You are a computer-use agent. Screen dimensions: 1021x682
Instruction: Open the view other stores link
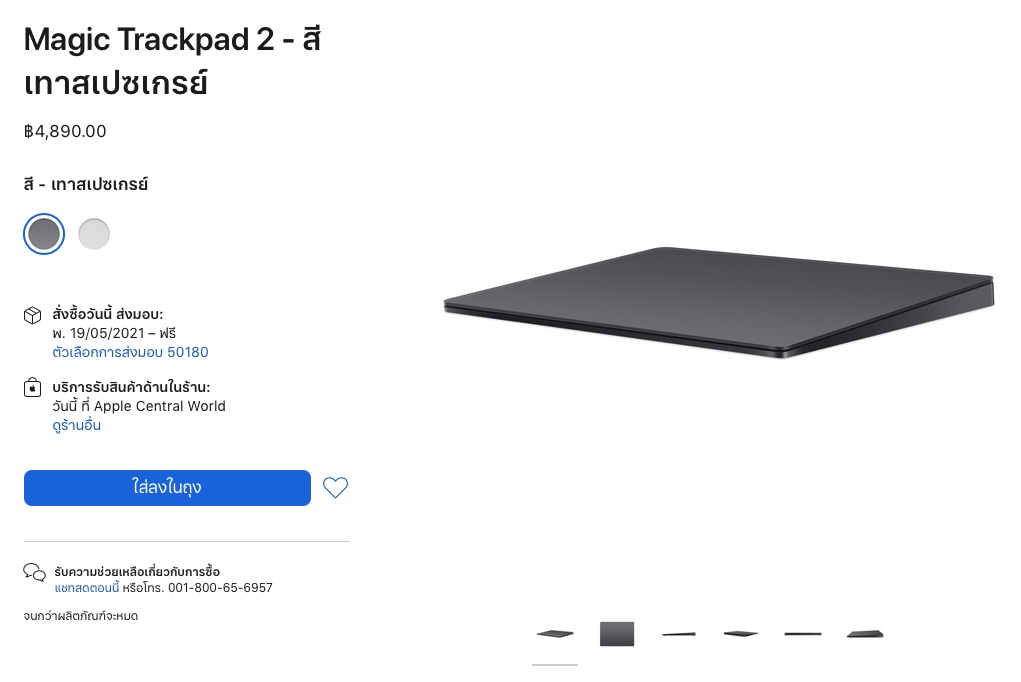click(76, 425)
